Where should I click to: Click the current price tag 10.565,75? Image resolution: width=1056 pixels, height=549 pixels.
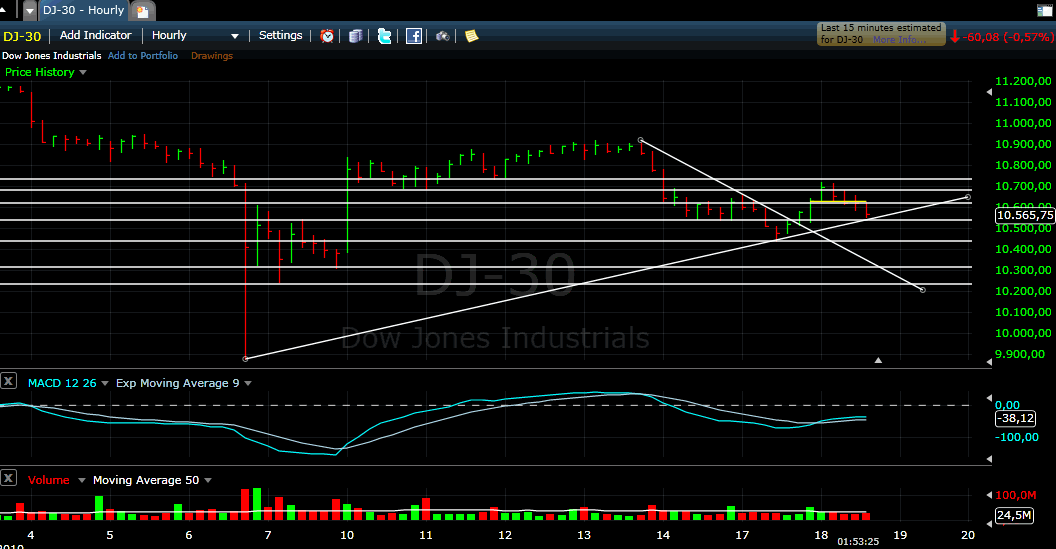coord(1024,215)
